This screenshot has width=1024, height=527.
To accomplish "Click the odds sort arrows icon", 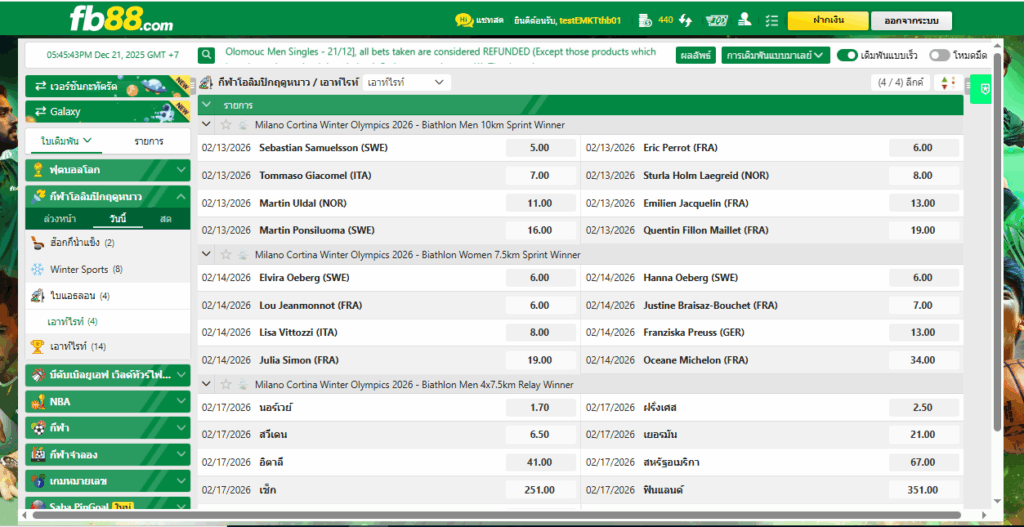I will 948,83.
